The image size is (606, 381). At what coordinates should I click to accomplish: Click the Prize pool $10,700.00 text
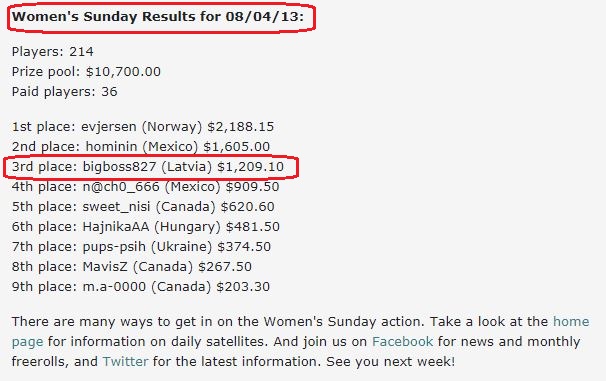[x=86, y=71]
